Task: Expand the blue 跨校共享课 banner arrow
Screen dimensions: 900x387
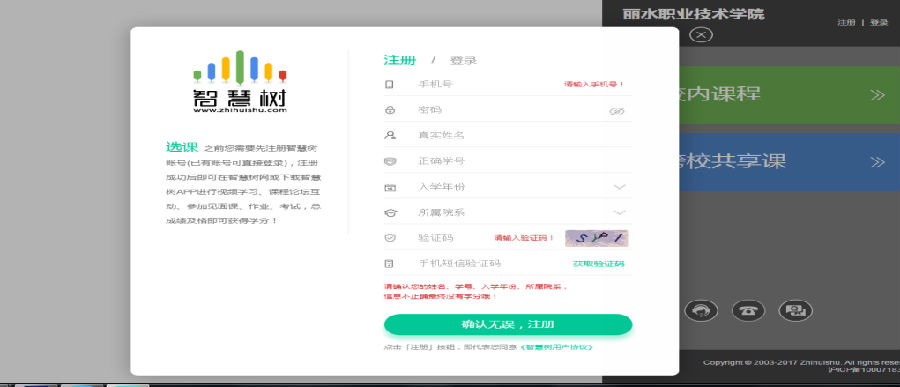Action: (x=877, y=162)
